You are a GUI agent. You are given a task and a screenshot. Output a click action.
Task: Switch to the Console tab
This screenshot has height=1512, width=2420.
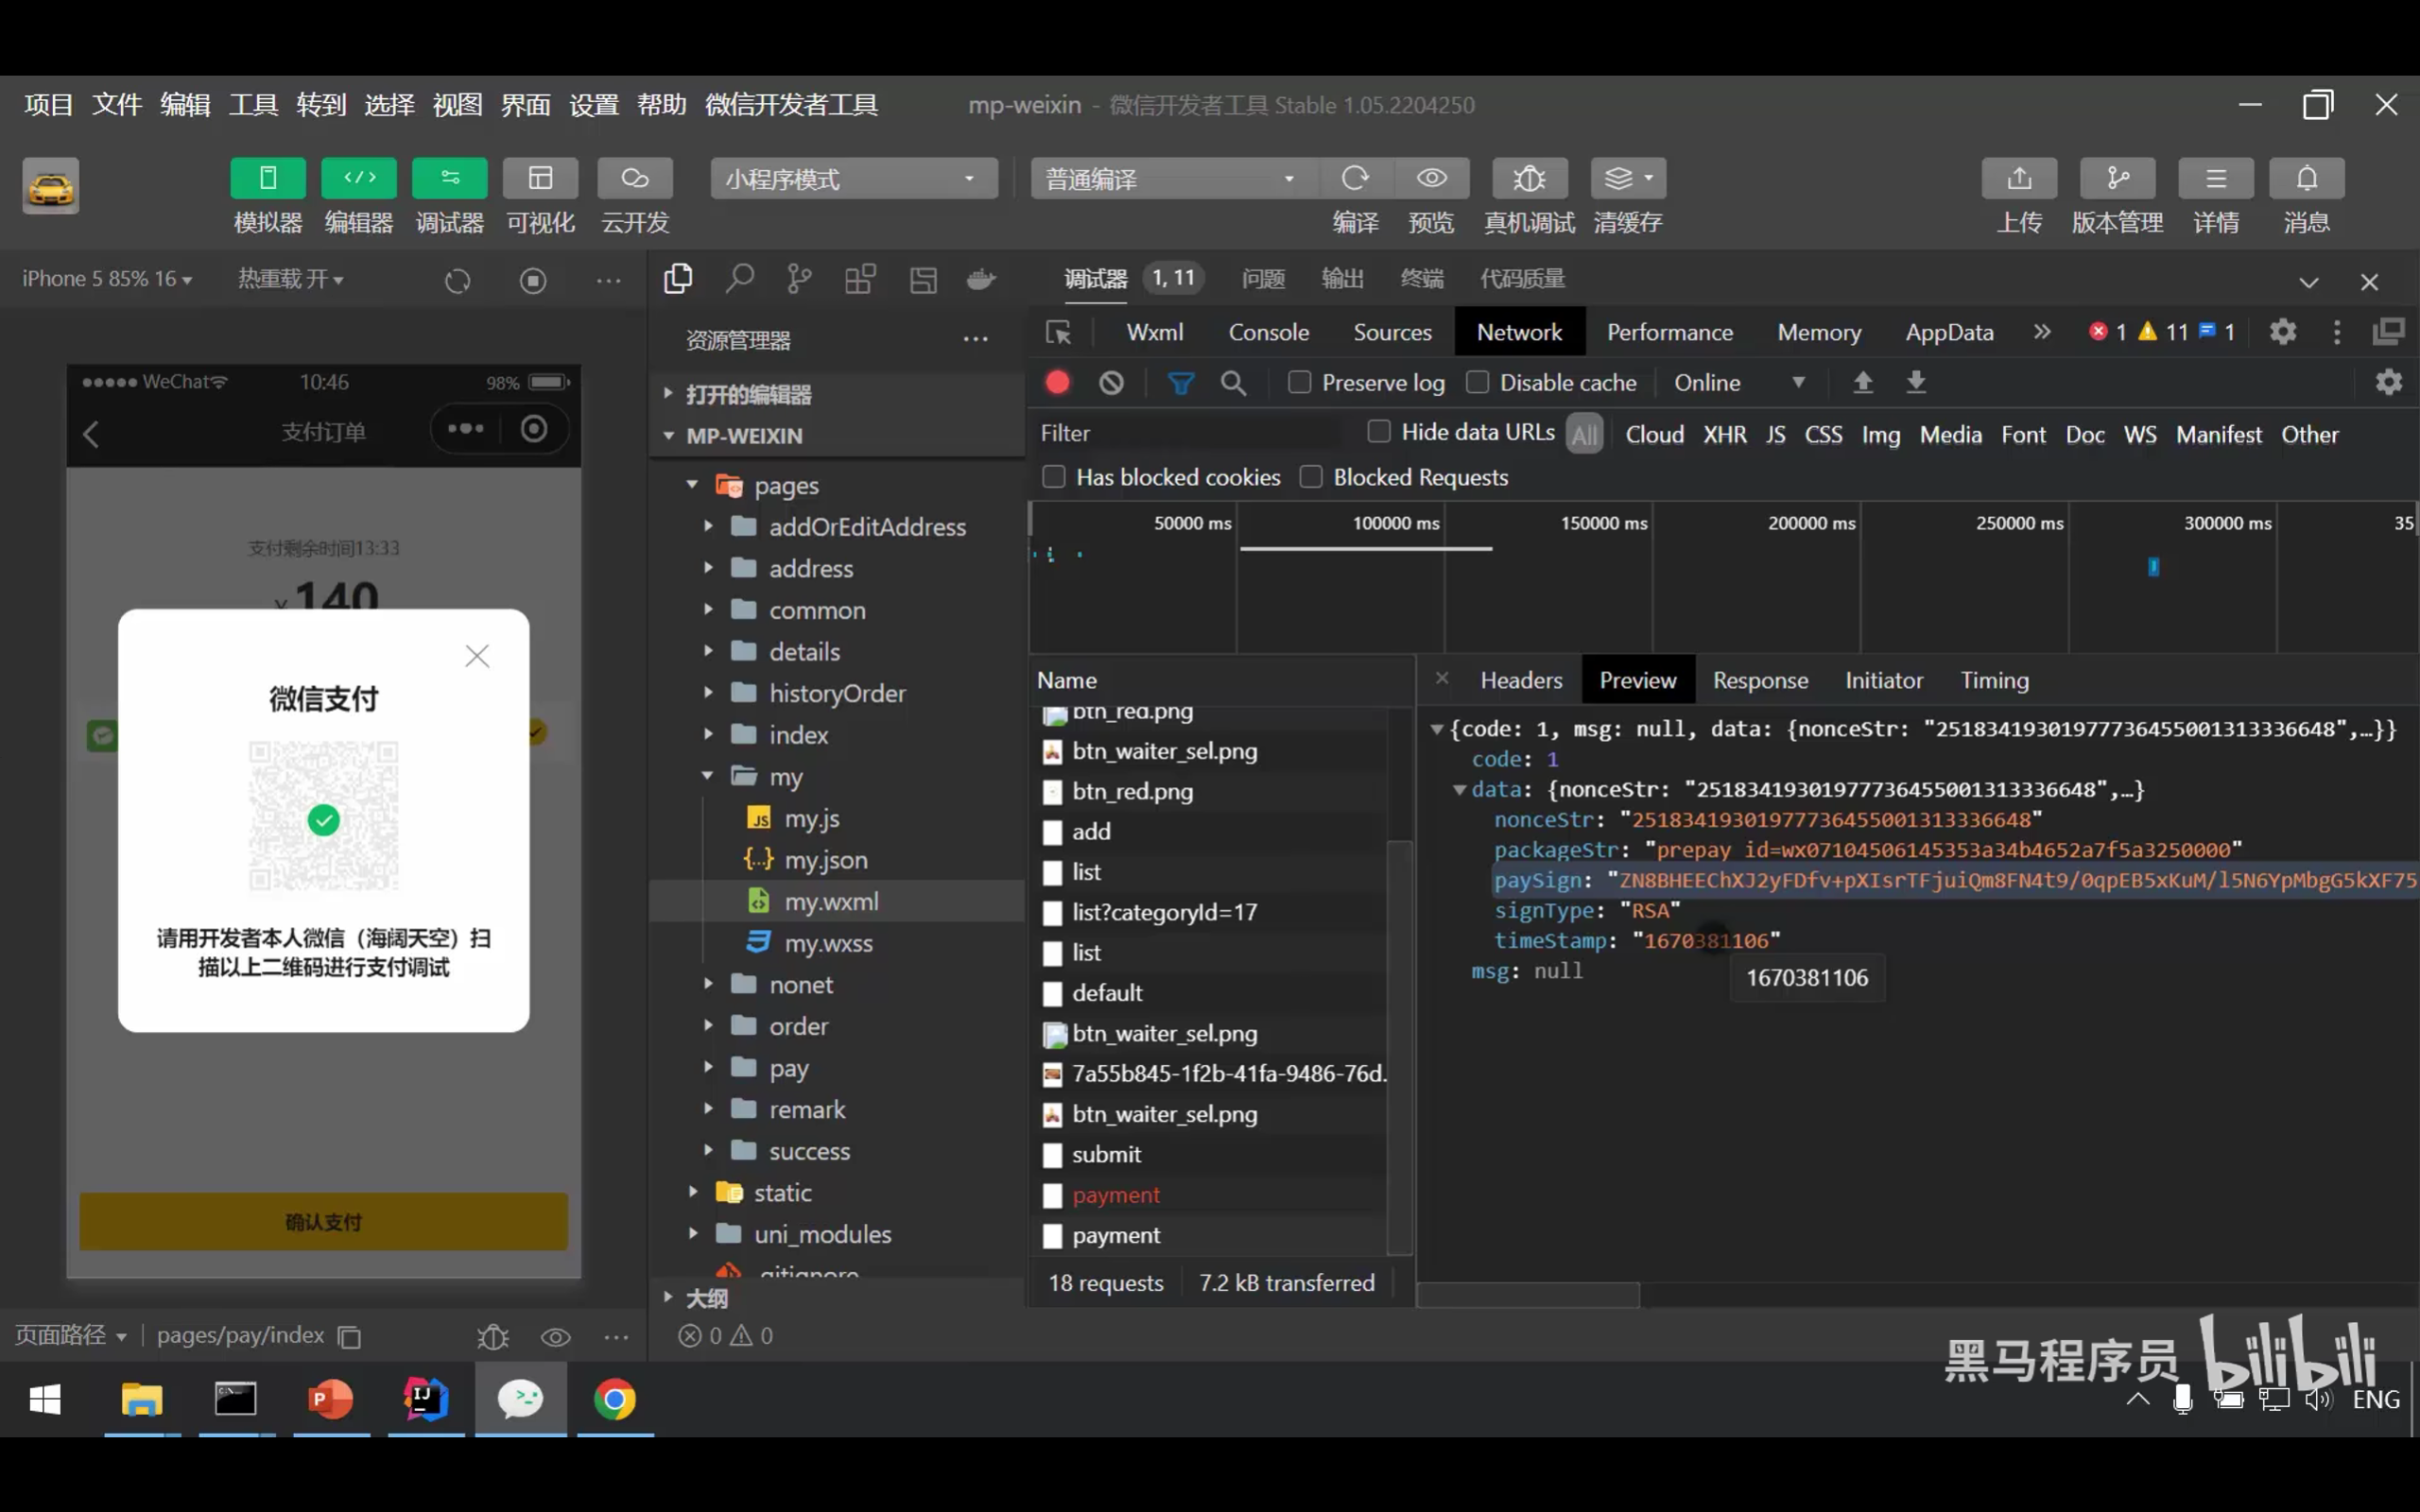1268,332
